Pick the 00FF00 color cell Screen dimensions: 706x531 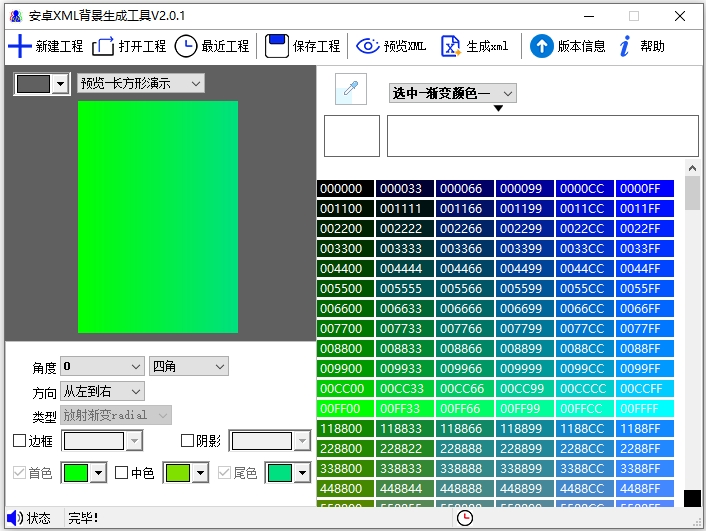tap(345, 409)
